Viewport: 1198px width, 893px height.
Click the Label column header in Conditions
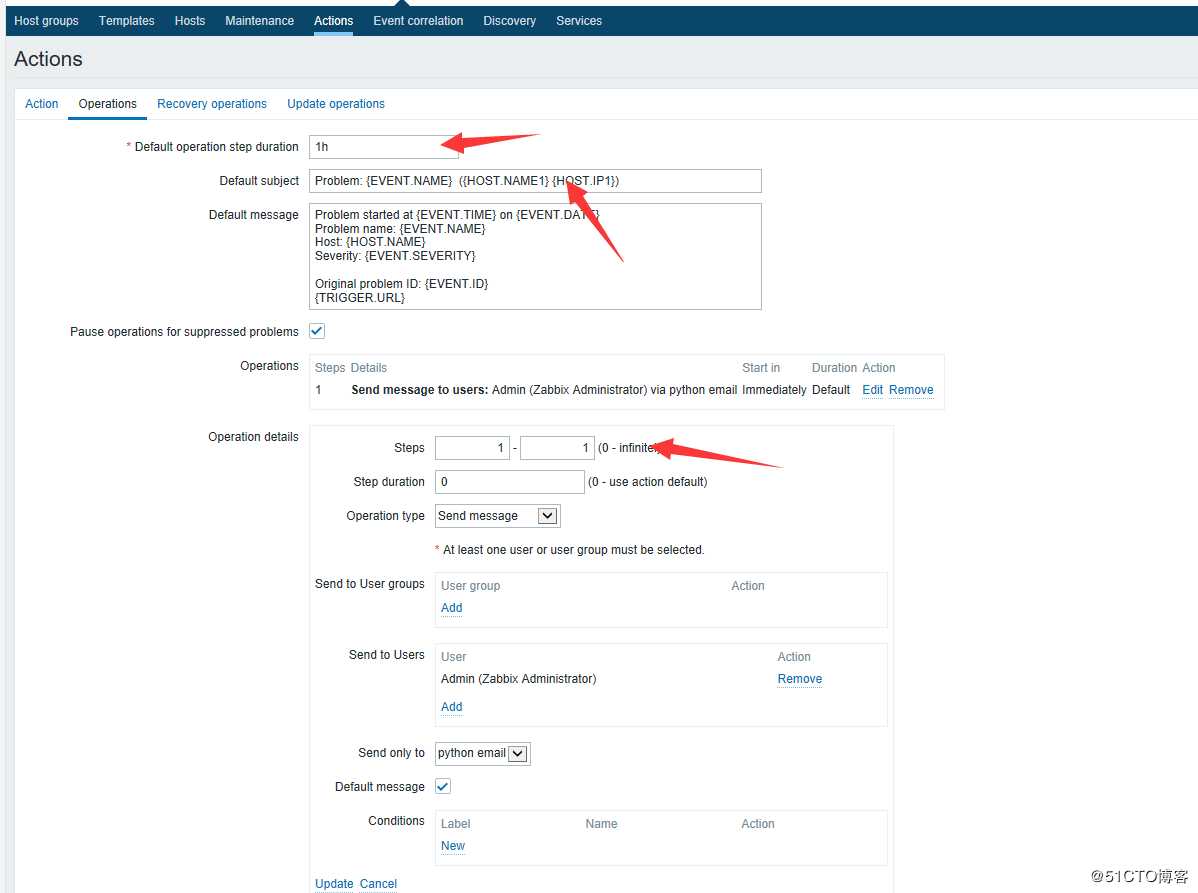point(455,824)
